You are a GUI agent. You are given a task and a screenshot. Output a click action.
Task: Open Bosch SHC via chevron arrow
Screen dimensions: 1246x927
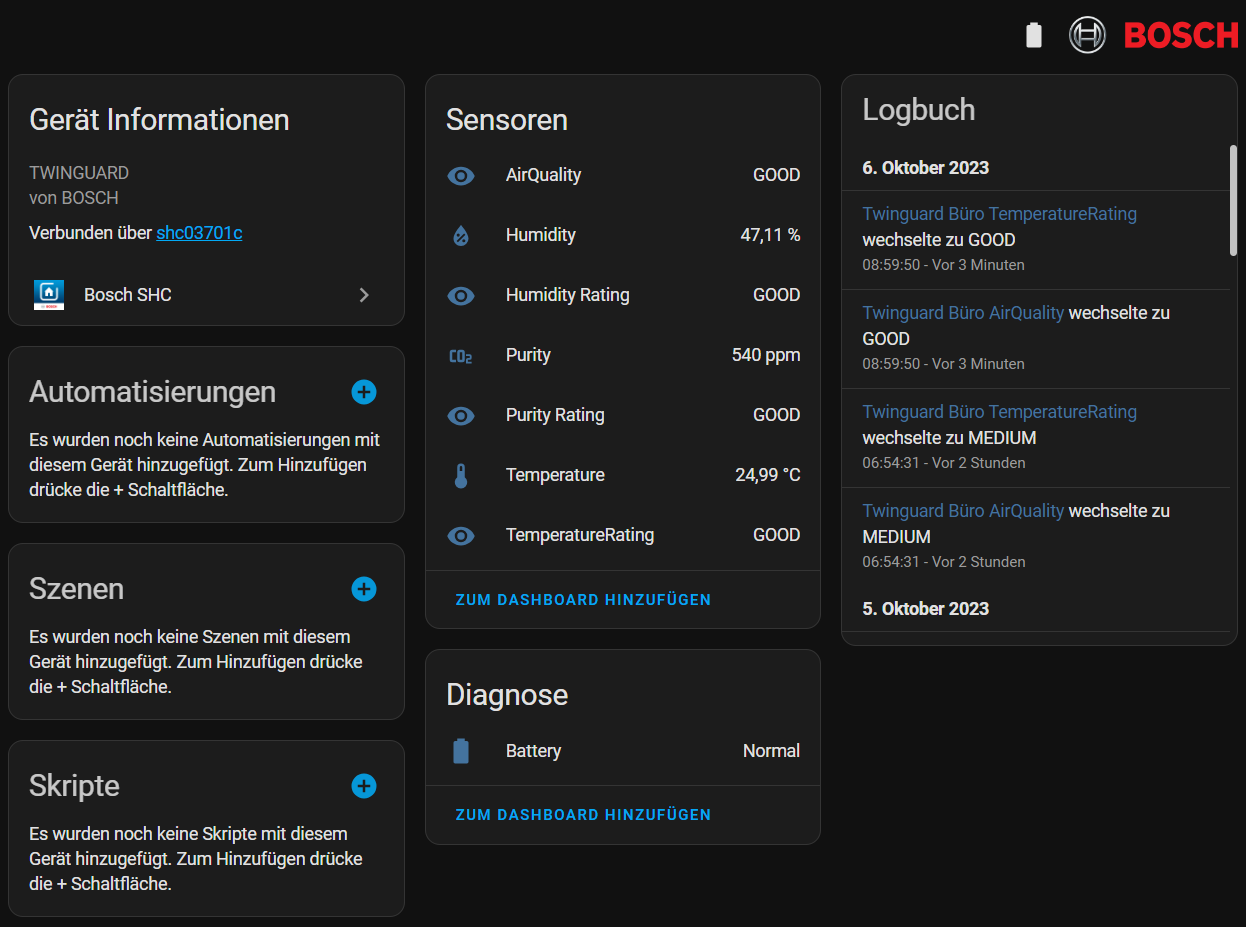tap(364, 295)
